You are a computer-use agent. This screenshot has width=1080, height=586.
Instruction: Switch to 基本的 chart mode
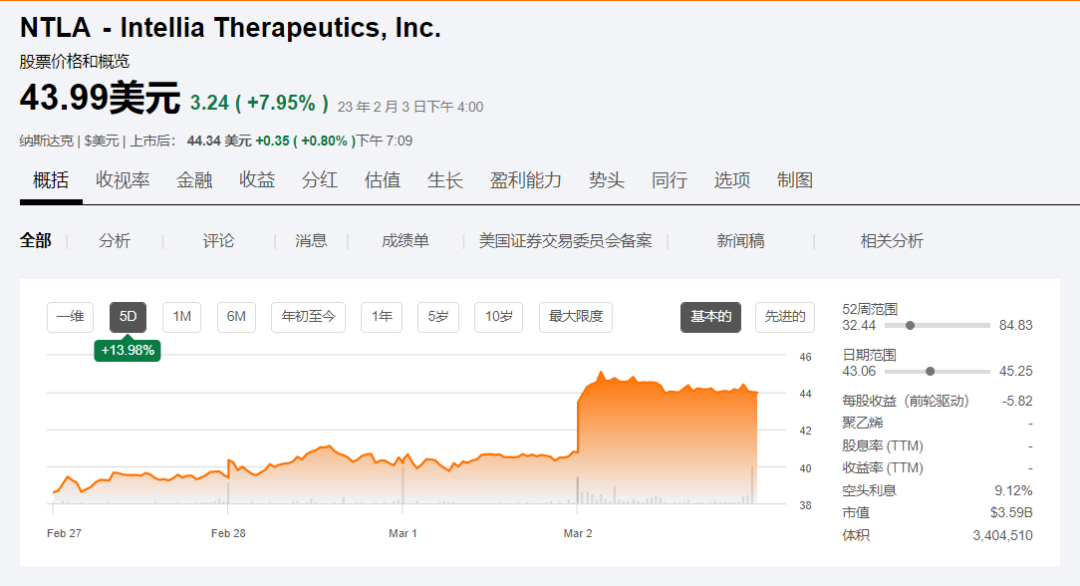tap(711, 317)
